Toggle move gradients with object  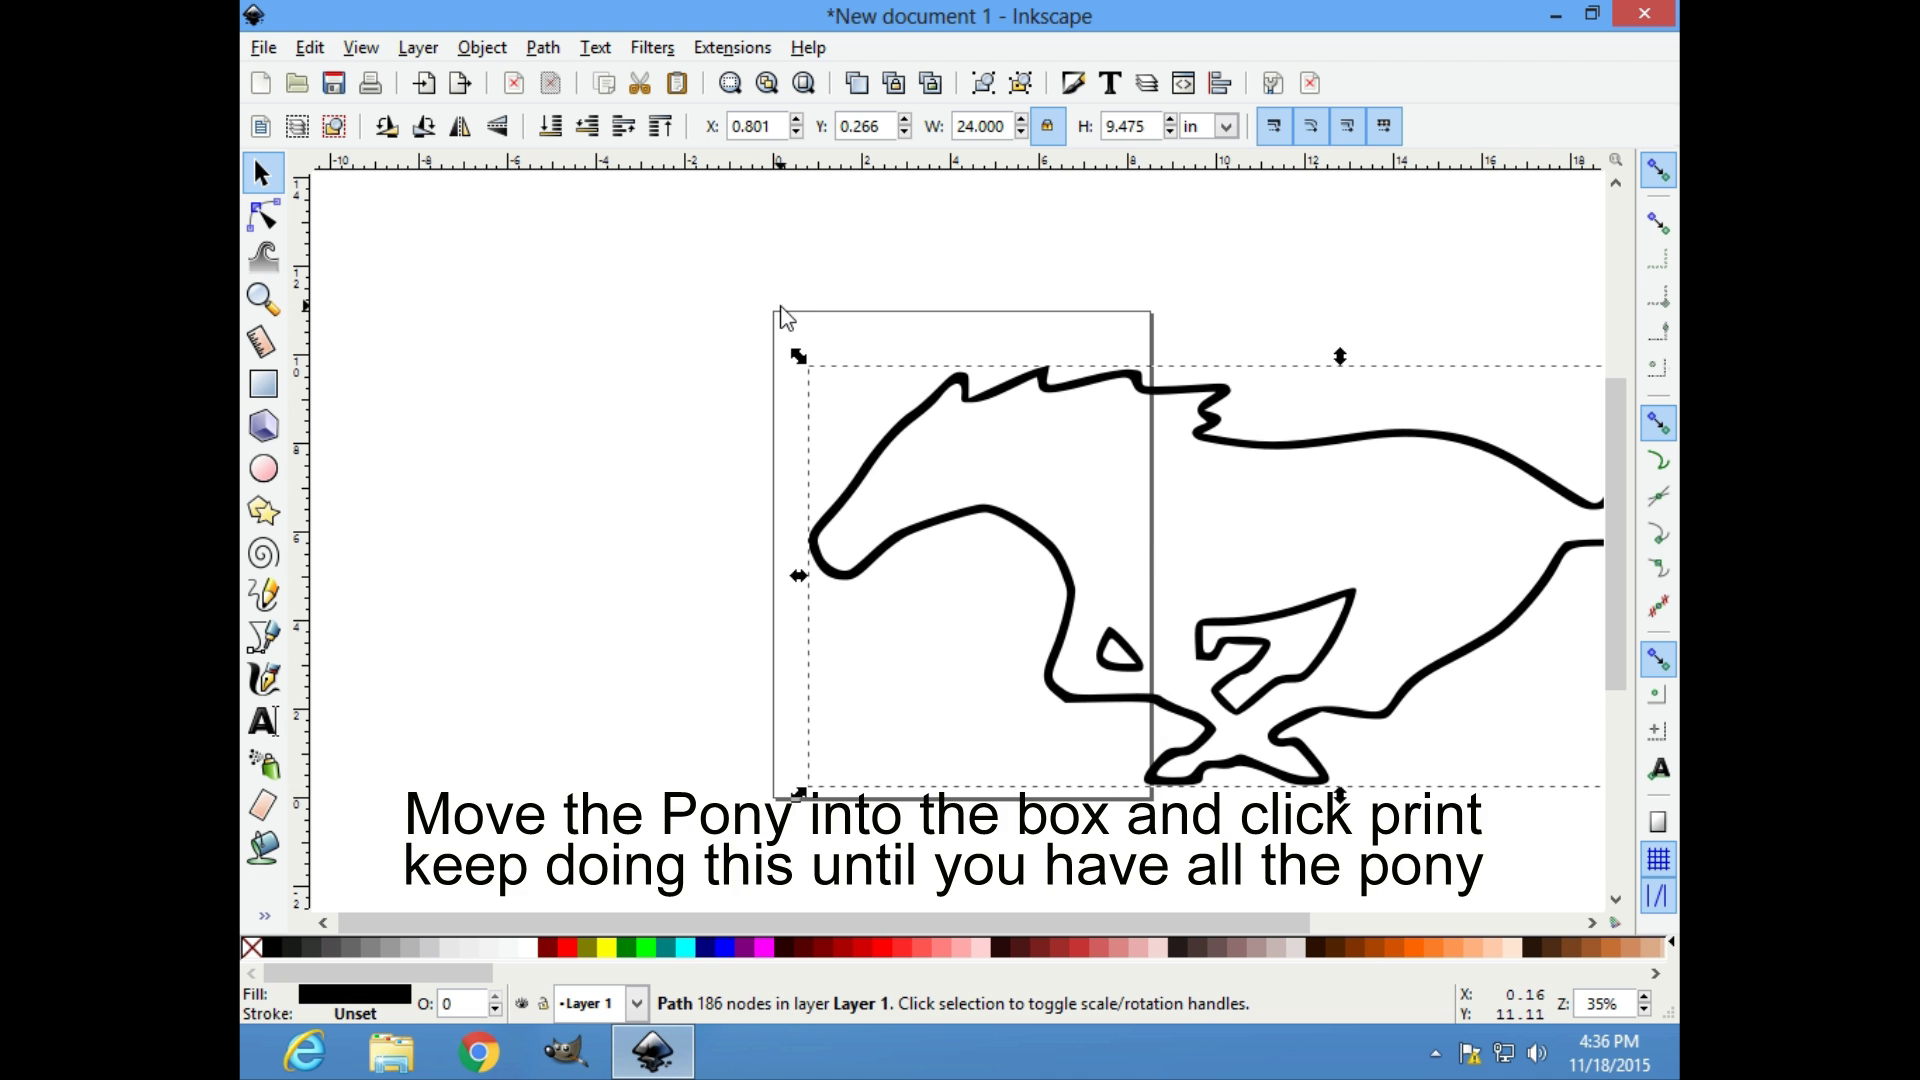(x=1347, y=126)
